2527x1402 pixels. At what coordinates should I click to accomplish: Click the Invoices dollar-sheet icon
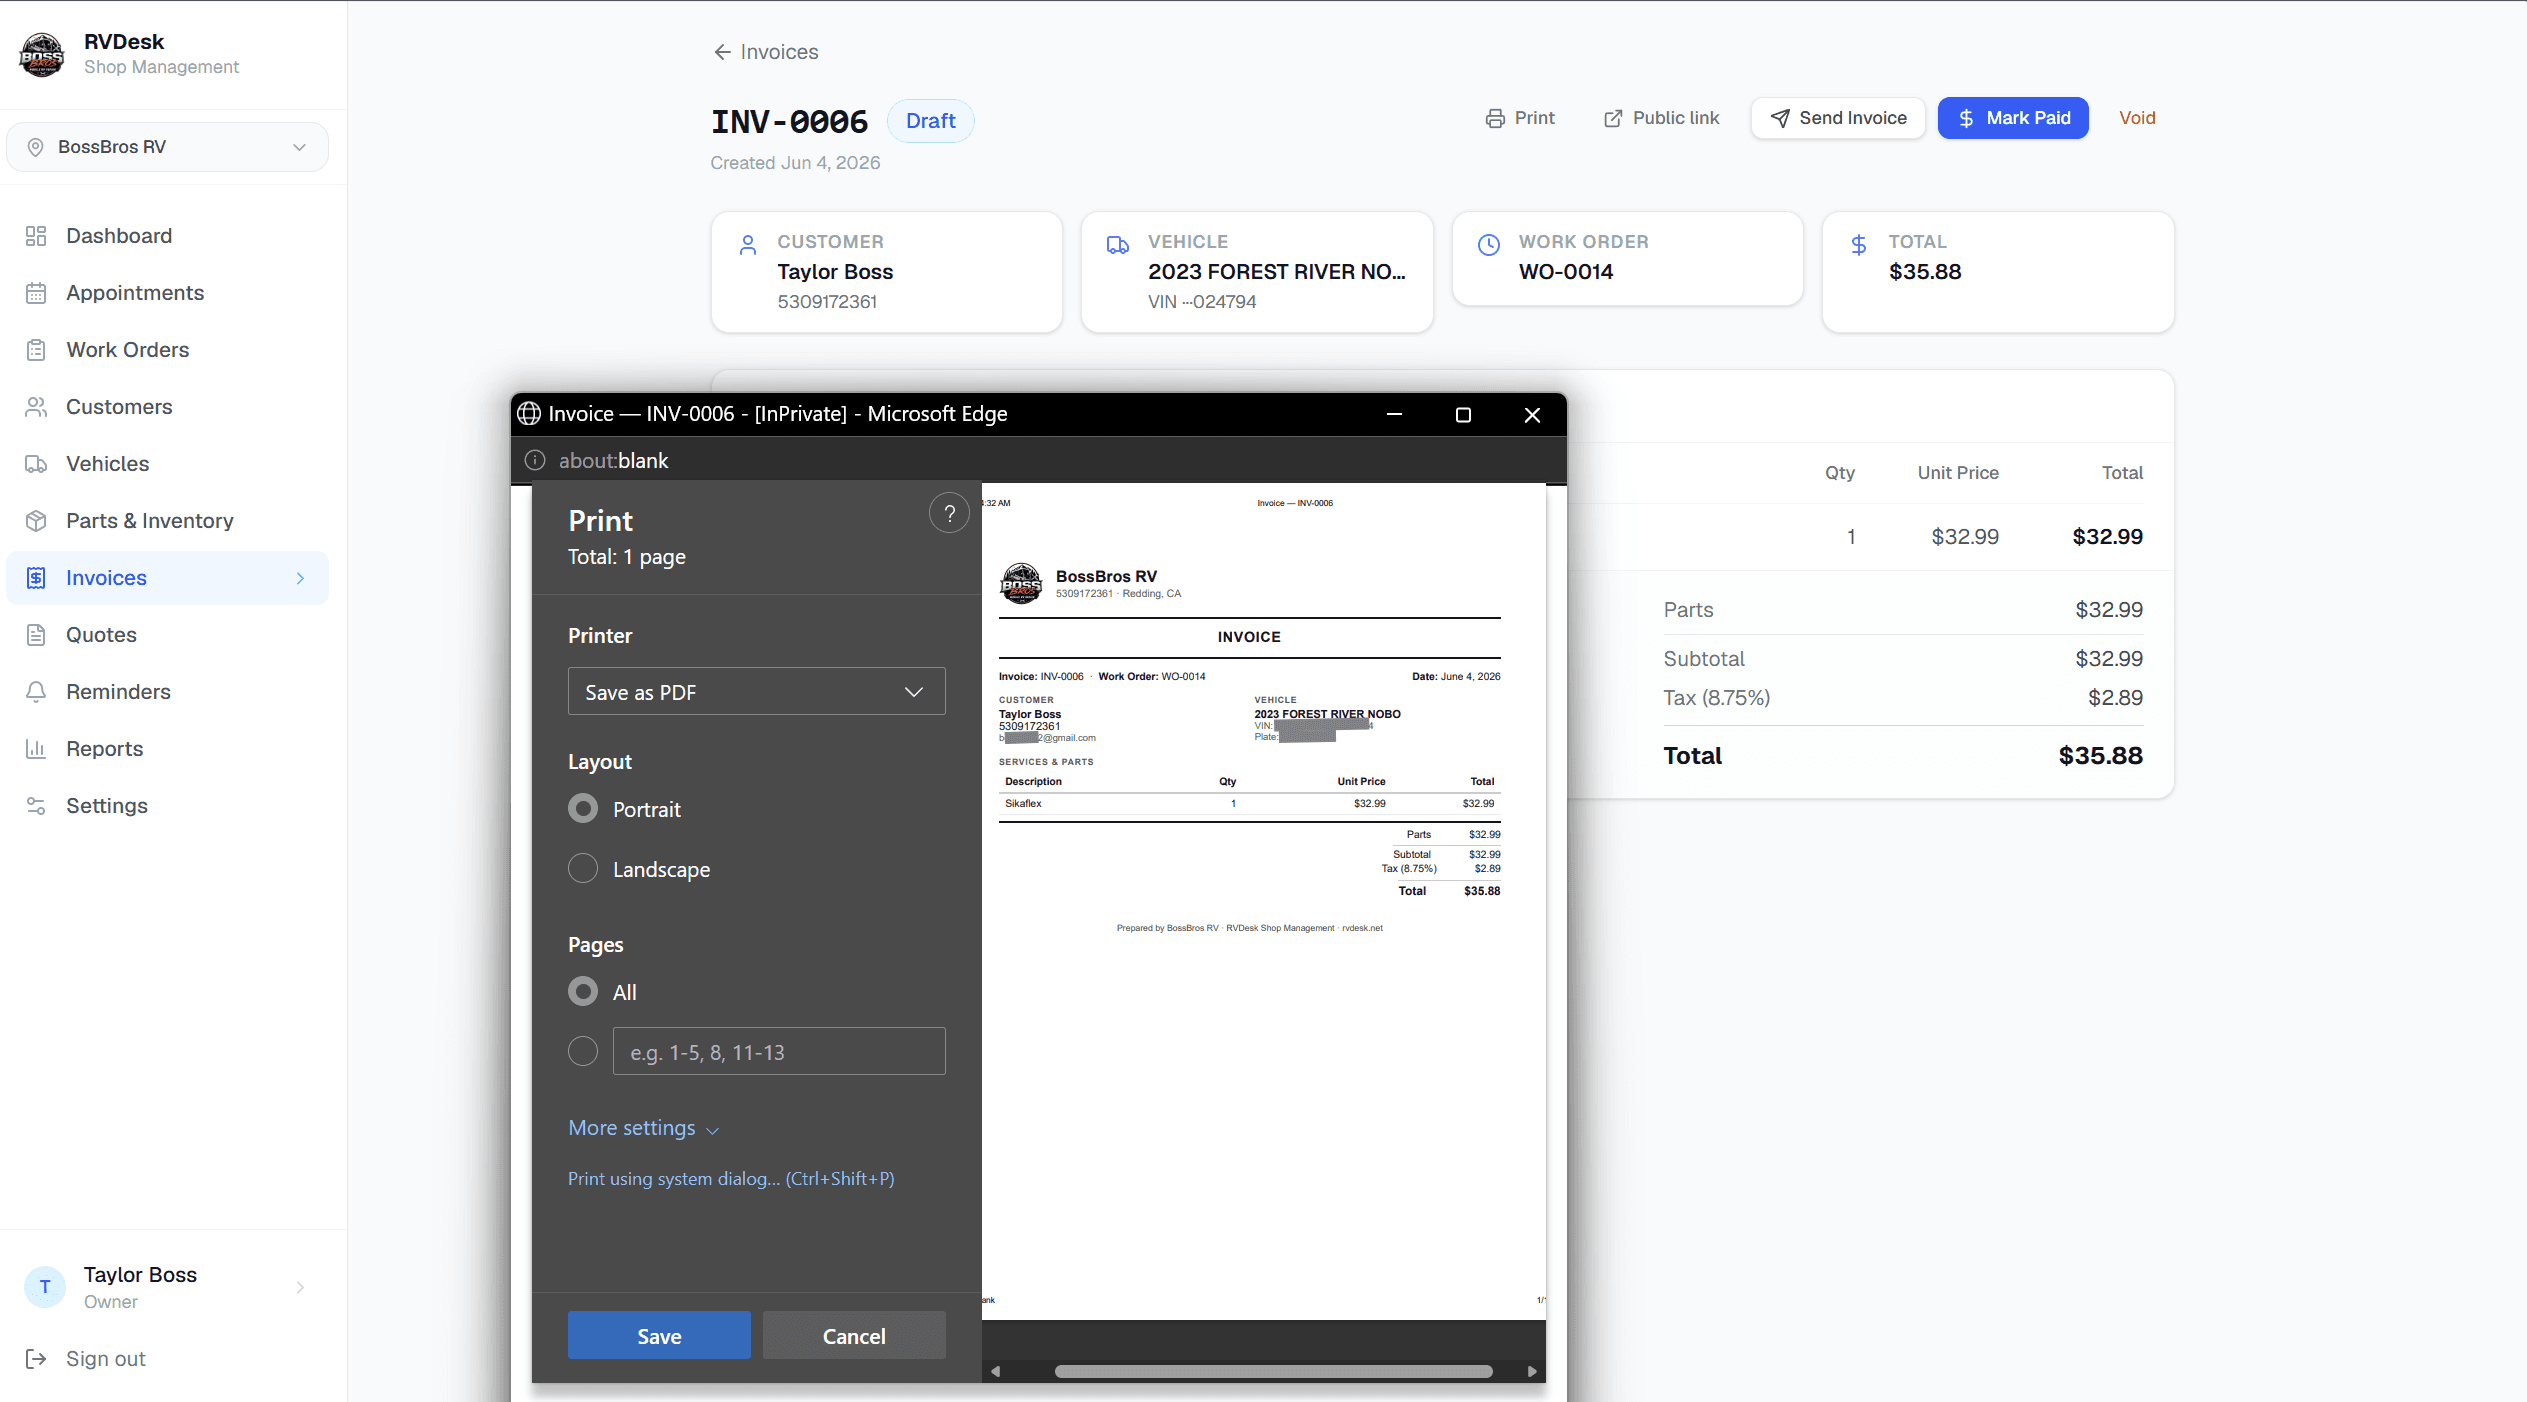click(x=36, y=578)
